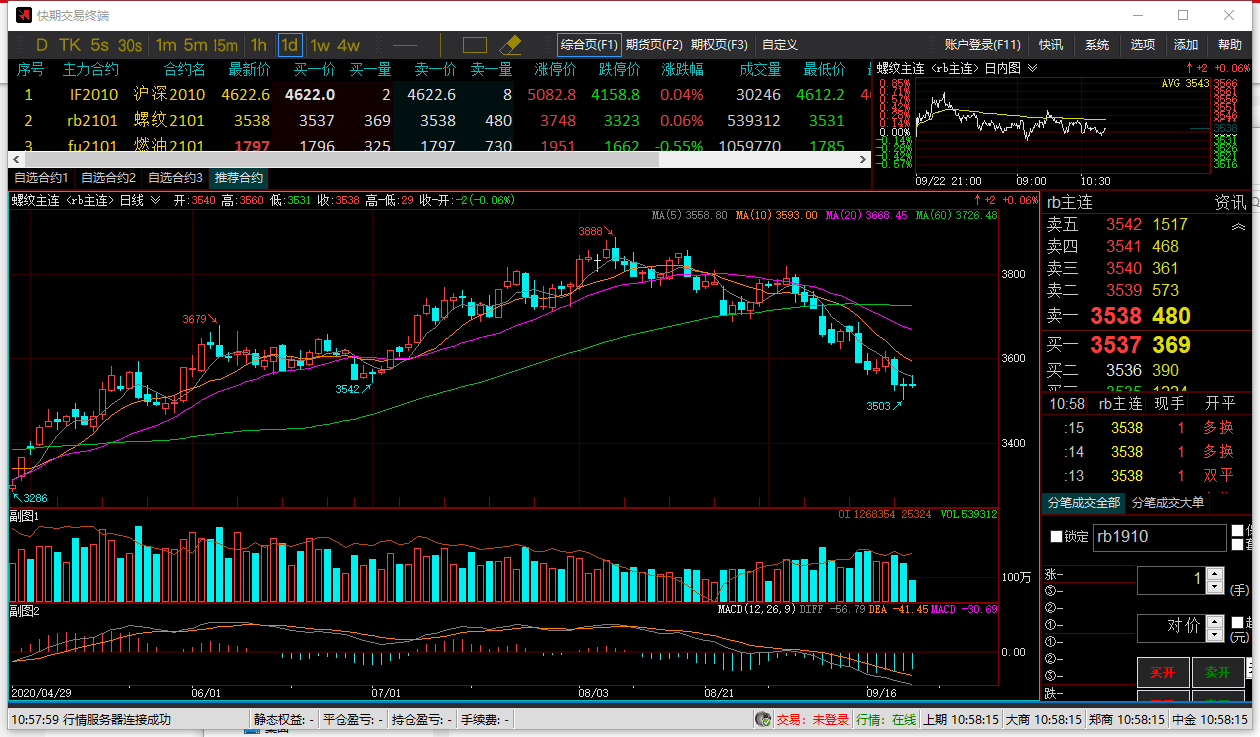Select the horizontal line drawing tool

[x=405, y=45]
